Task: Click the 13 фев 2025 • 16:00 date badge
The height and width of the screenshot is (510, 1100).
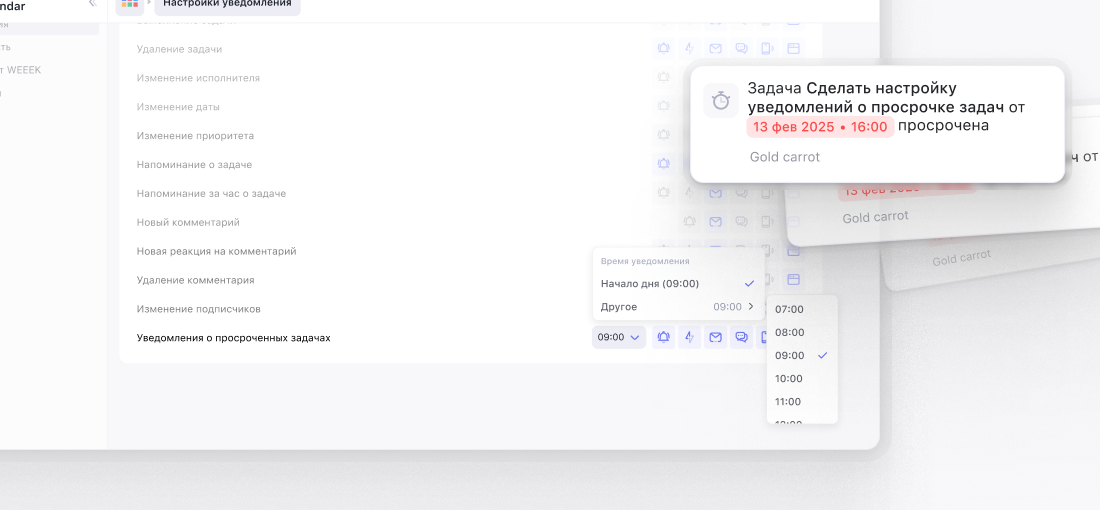Action: point(820,127)
